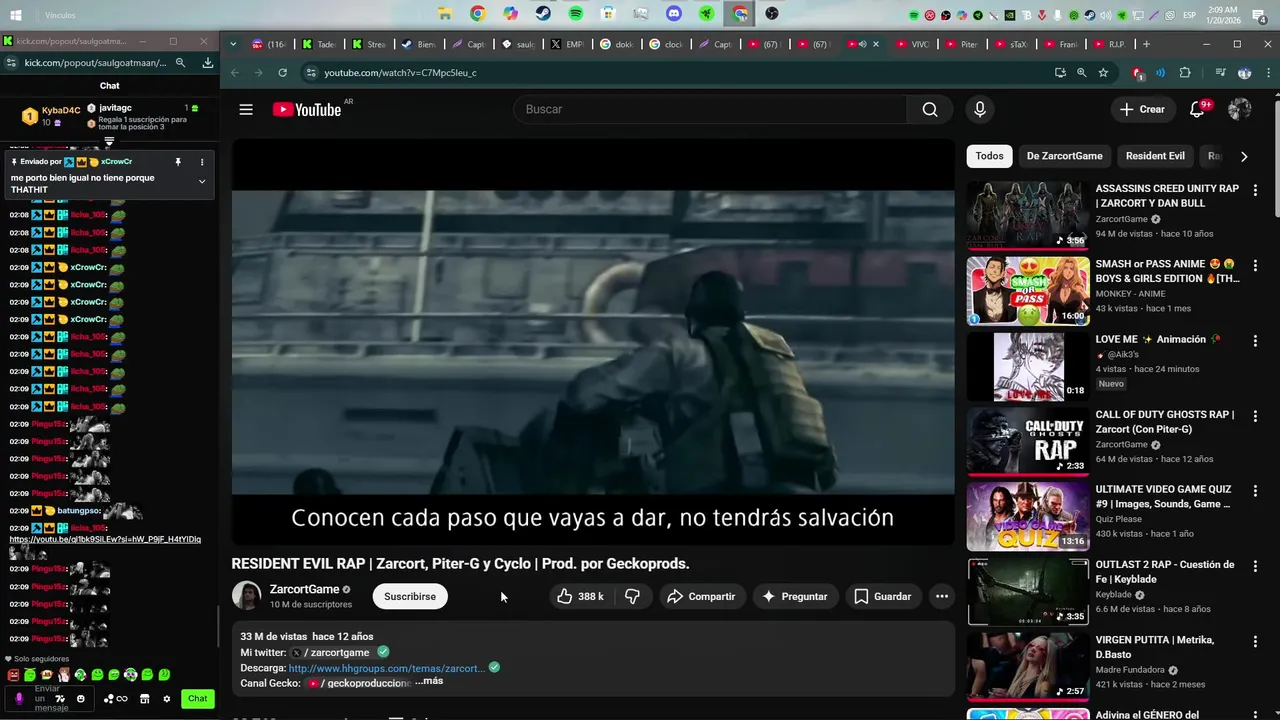Open options for SMASH or PASS ANIME video
This screenshot has height=720, width=1280.
(x=1255, y=265)
